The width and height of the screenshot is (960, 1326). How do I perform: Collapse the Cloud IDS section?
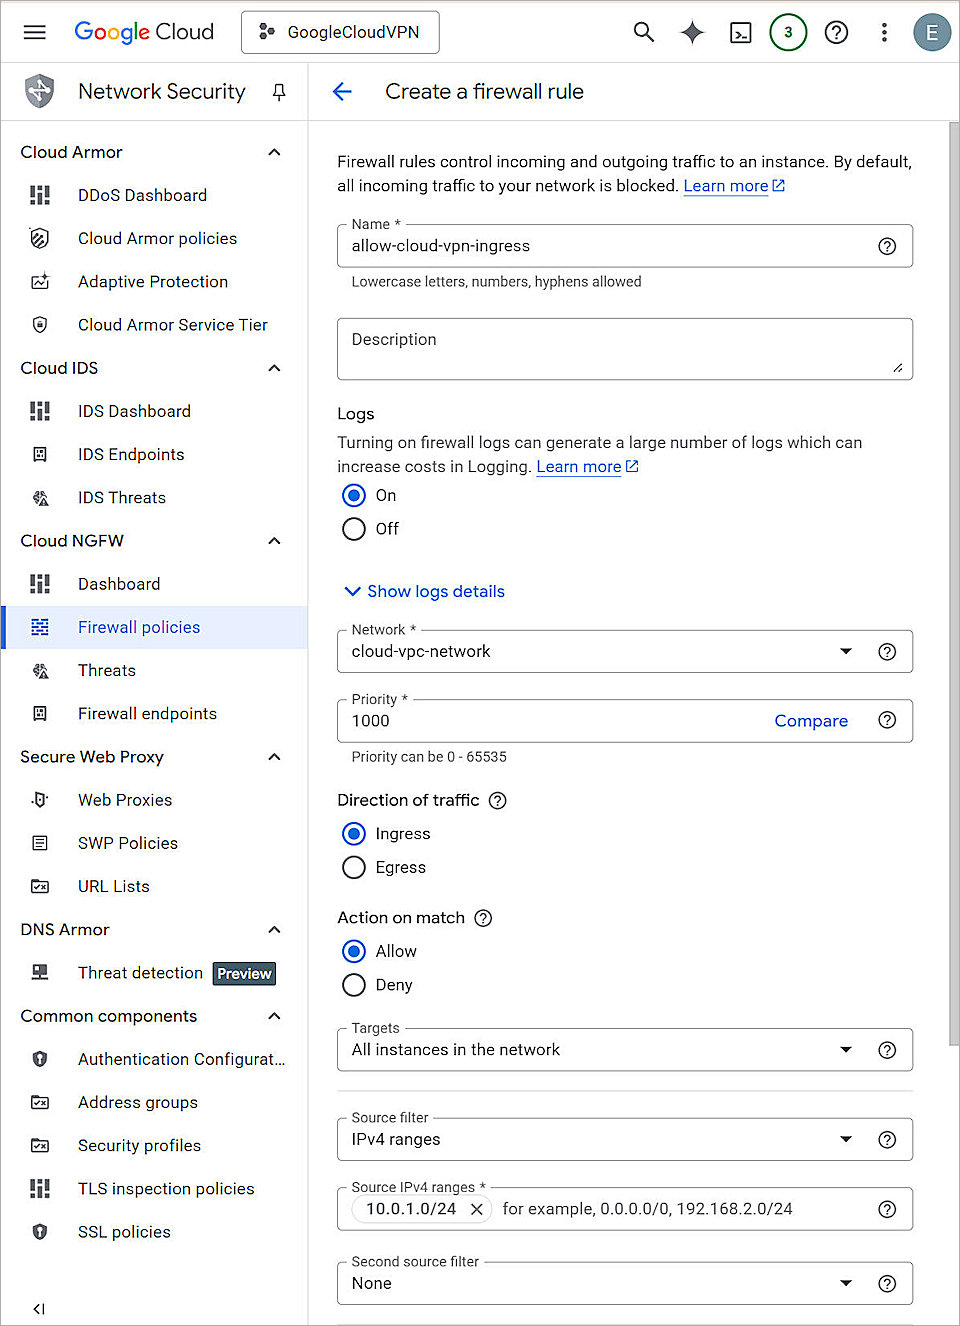pos(274,367)
